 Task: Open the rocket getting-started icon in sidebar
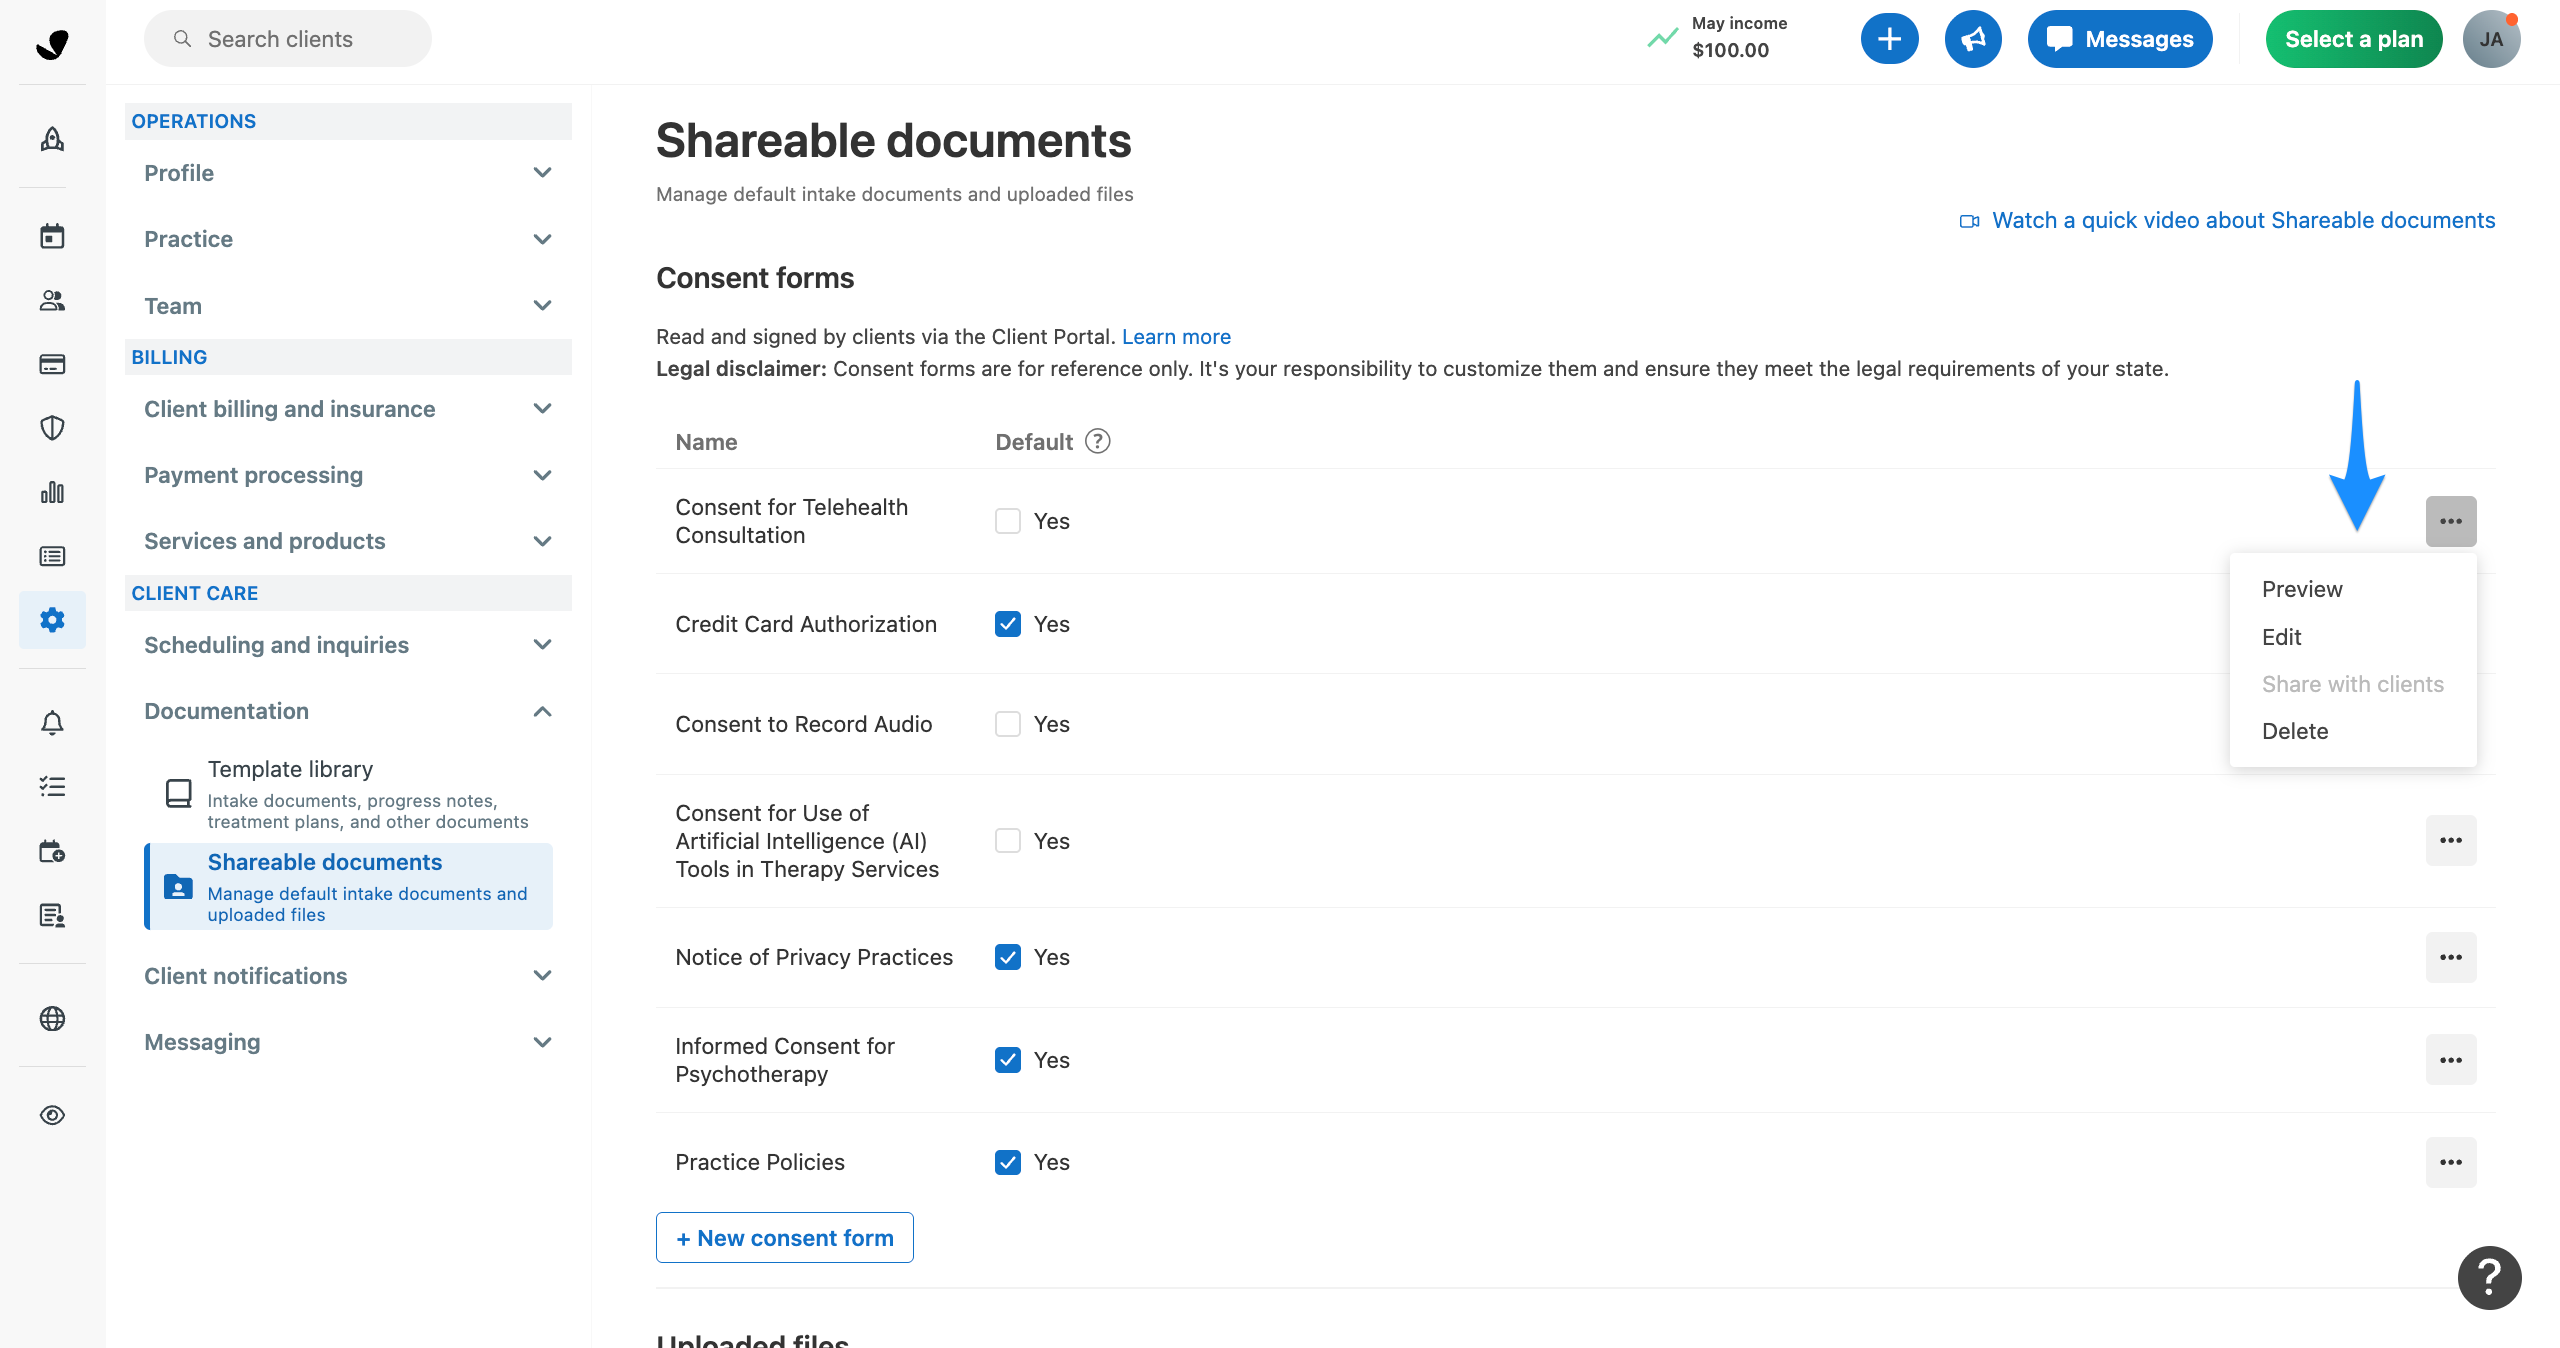click(52, 139)
